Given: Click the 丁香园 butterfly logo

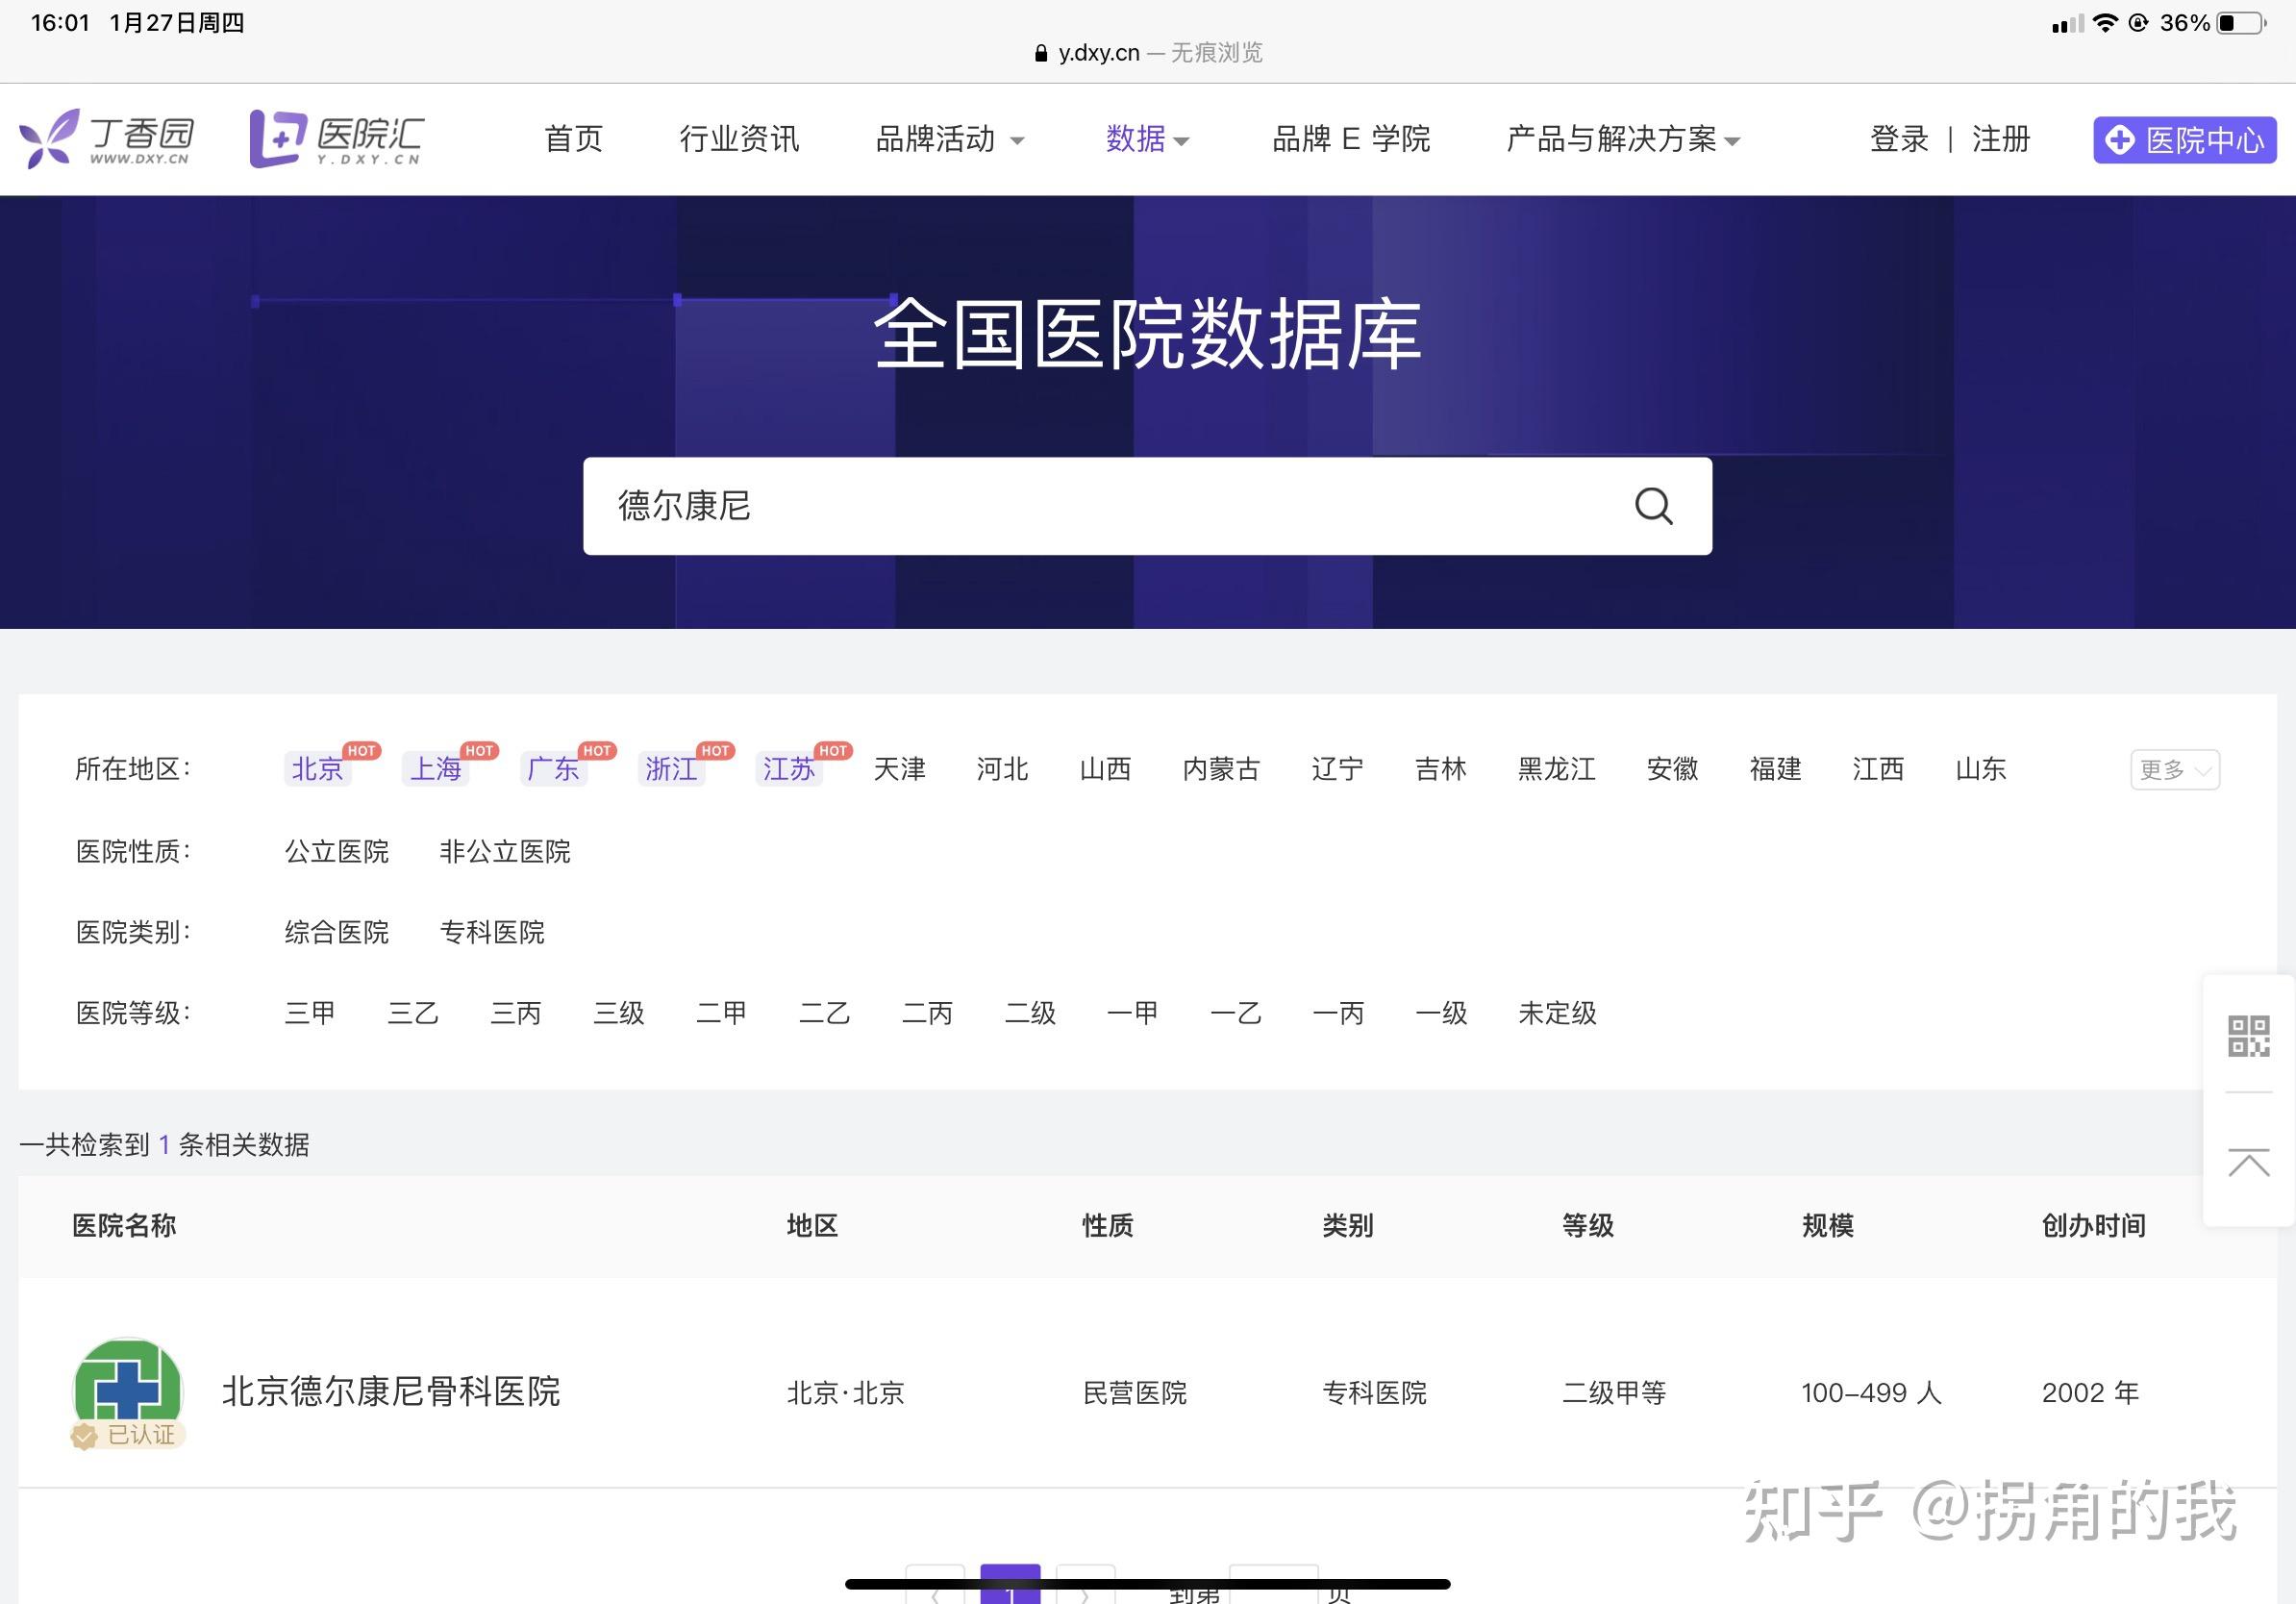Looking at the screenshot, I should click(x=106, y=138).
